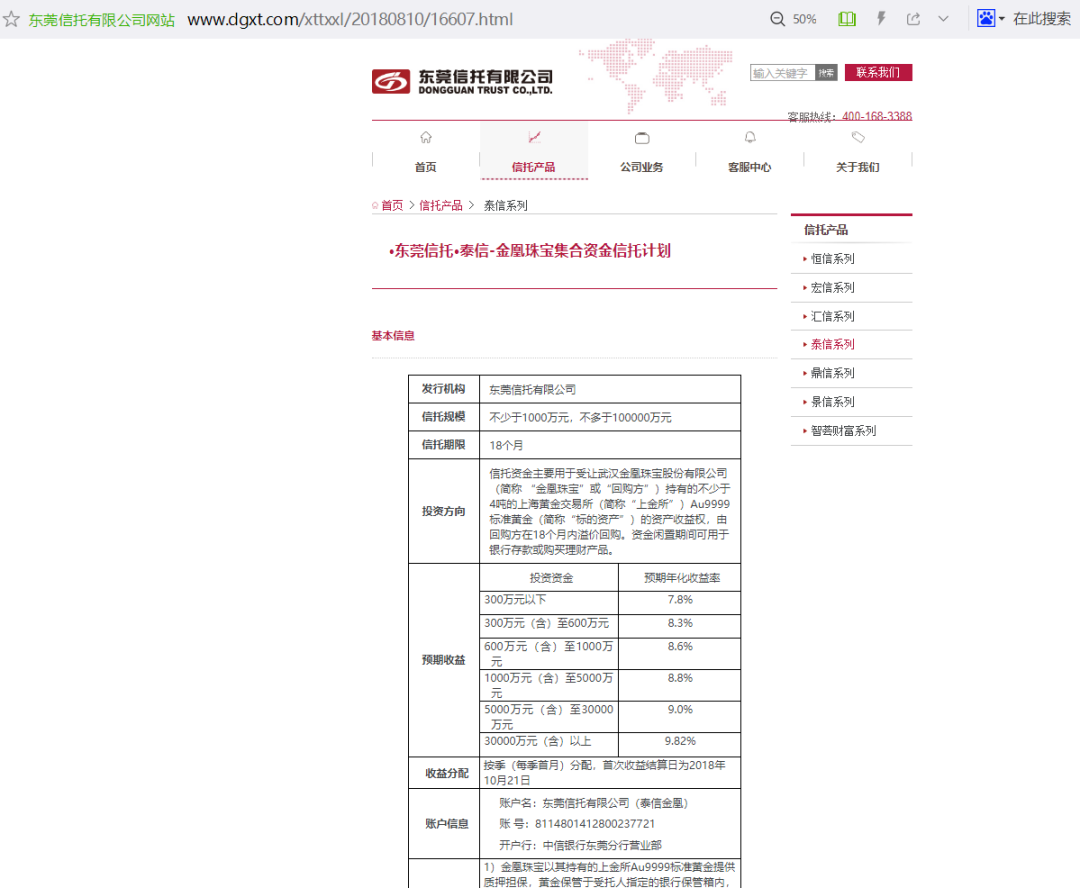Click account number 8114801412800237721
This screenshot has height=888, width=1080.
coord(595,824)
